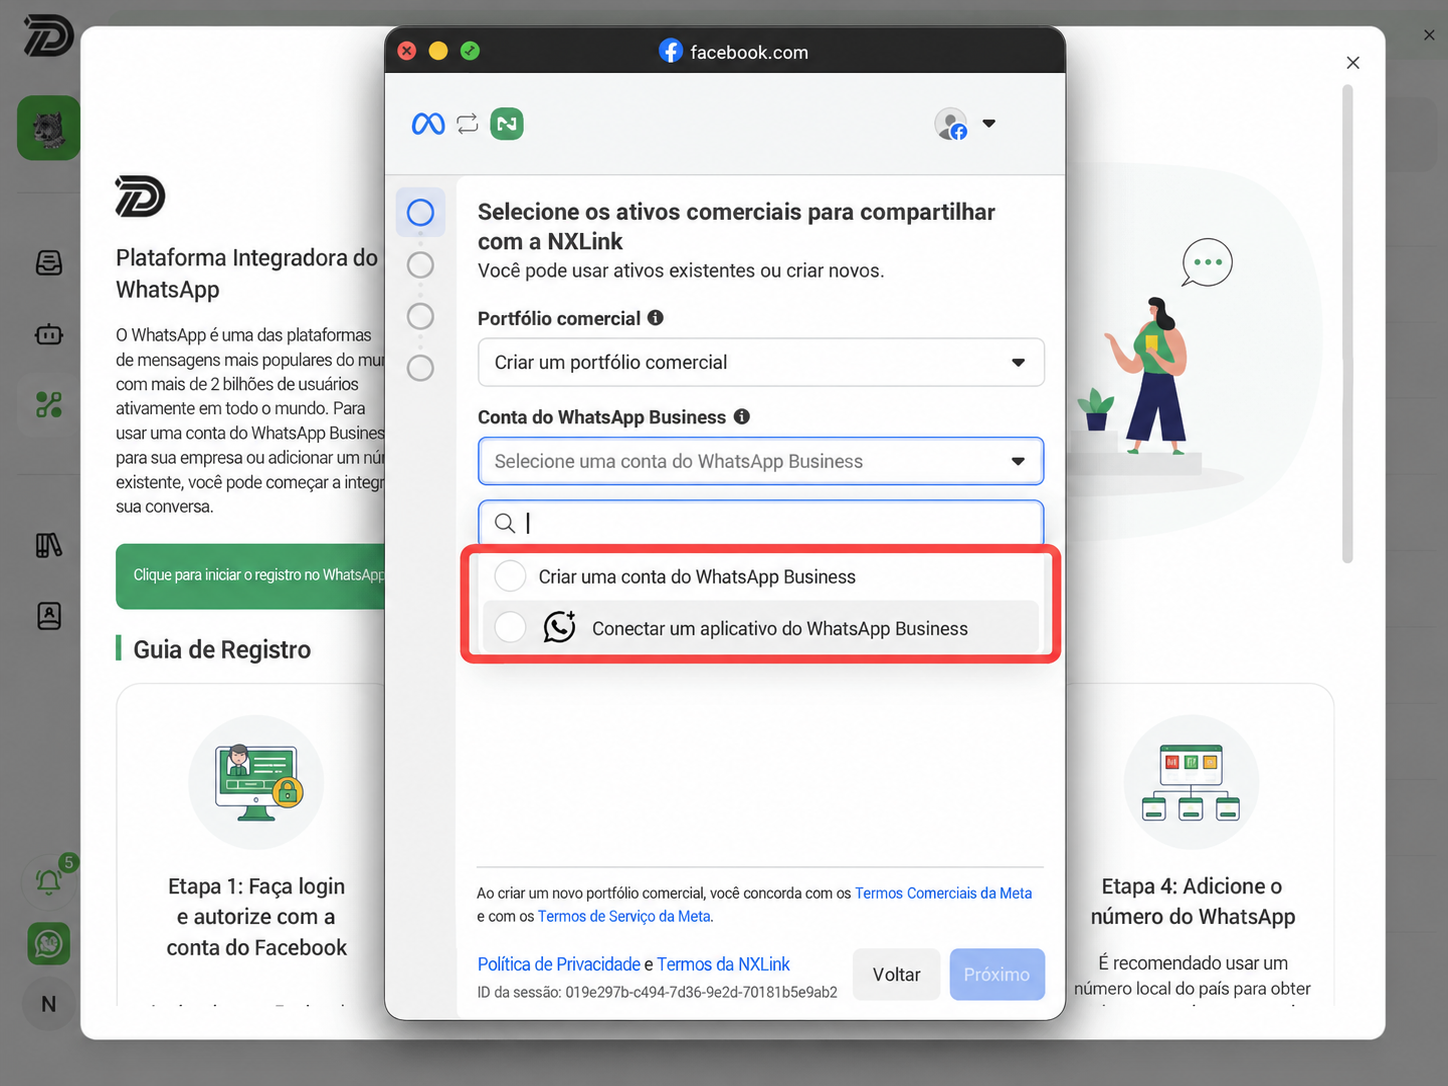Open the Política de Privacidade link
1448x1086 pixels.
pos(559,964)
